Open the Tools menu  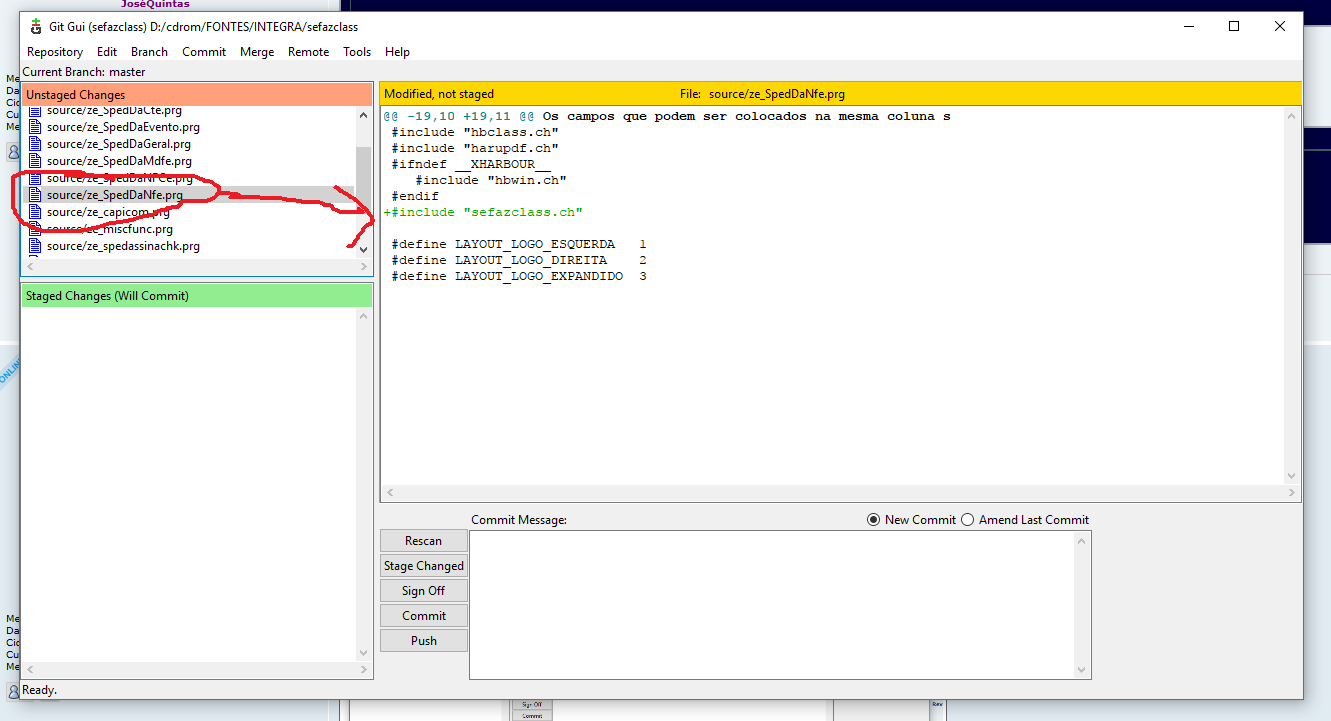pyautogui.click(x=357, y=52)
